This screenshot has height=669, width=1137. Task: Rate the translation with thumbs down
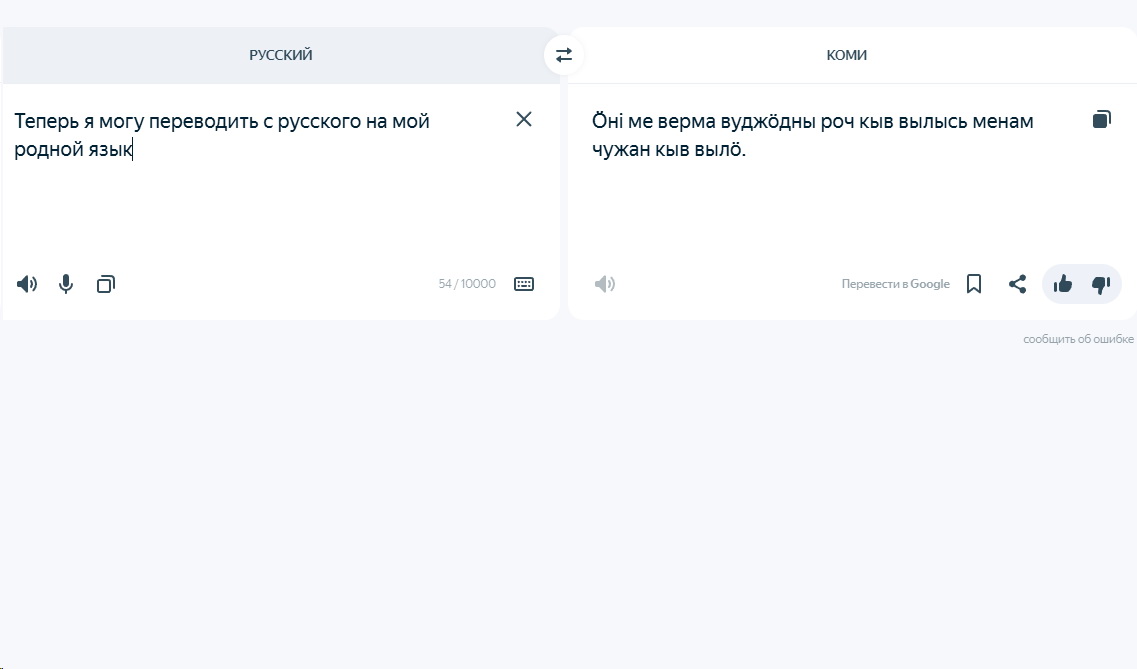pos(1101,284)
